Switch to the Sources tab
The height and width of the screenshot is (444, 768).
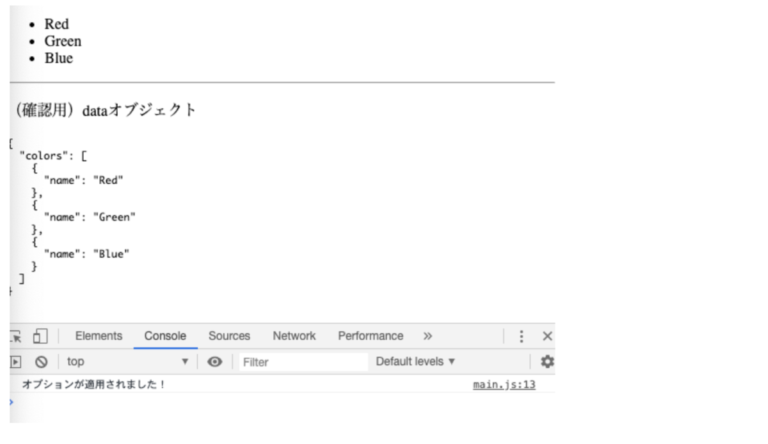(229, 336)
